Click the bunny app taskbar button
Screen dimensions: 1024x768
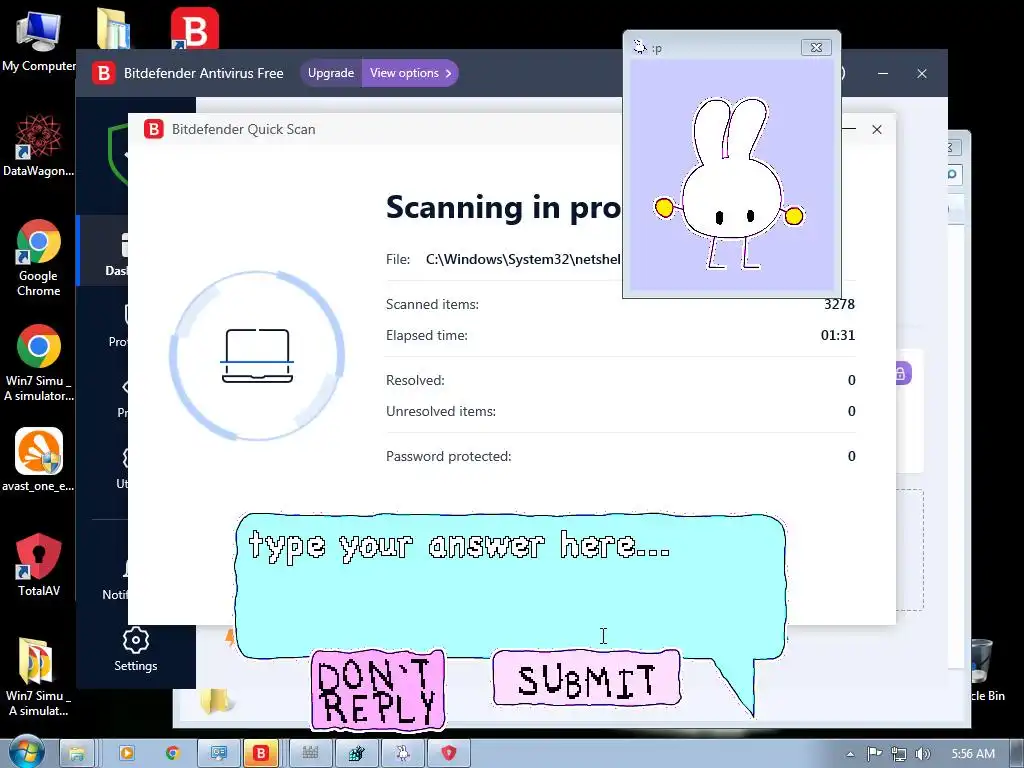[x=403, y=754]
